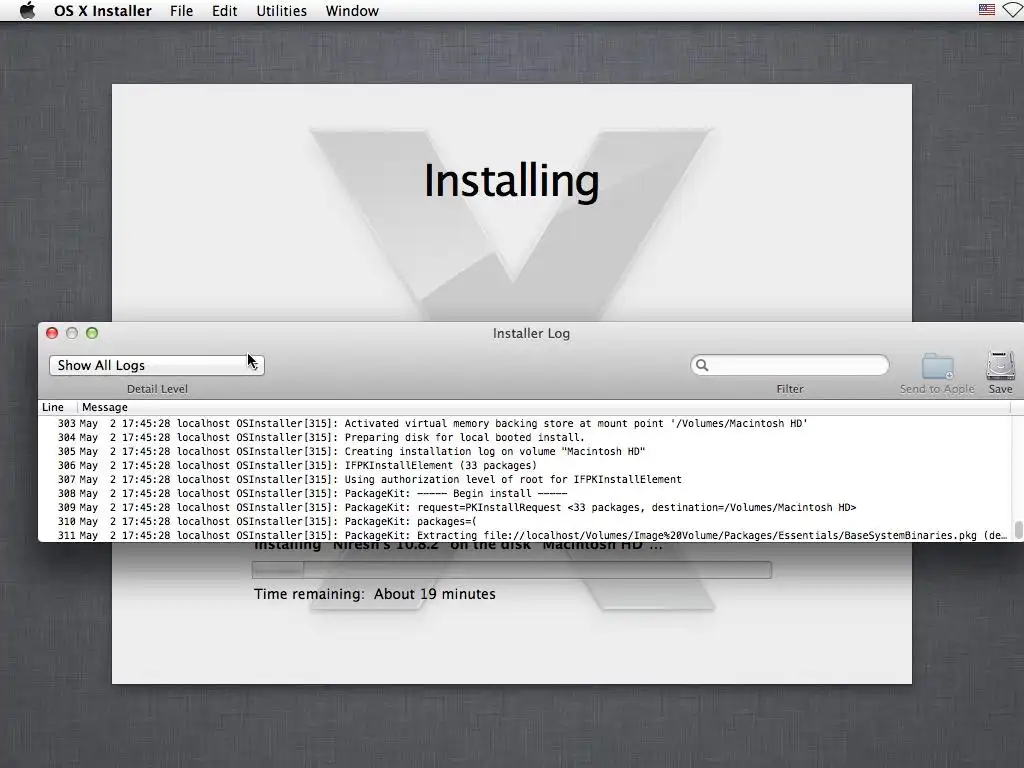Click the Detail Level label
Image resolution: width=1024 pixels, height=768 pixels.
pyautogui.click(x=157, y=389)
